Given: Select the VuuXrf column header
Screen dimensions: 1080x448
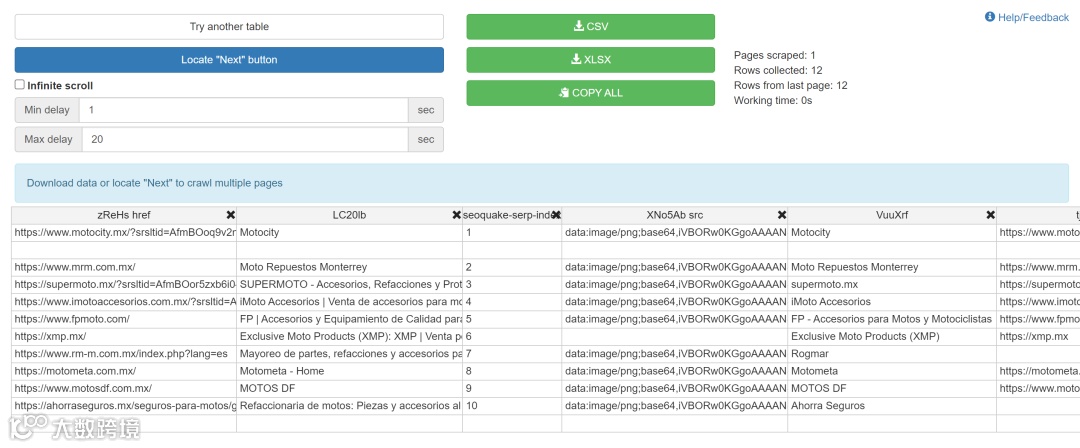Looking at the screenshot, I should [x=892, y=215].
